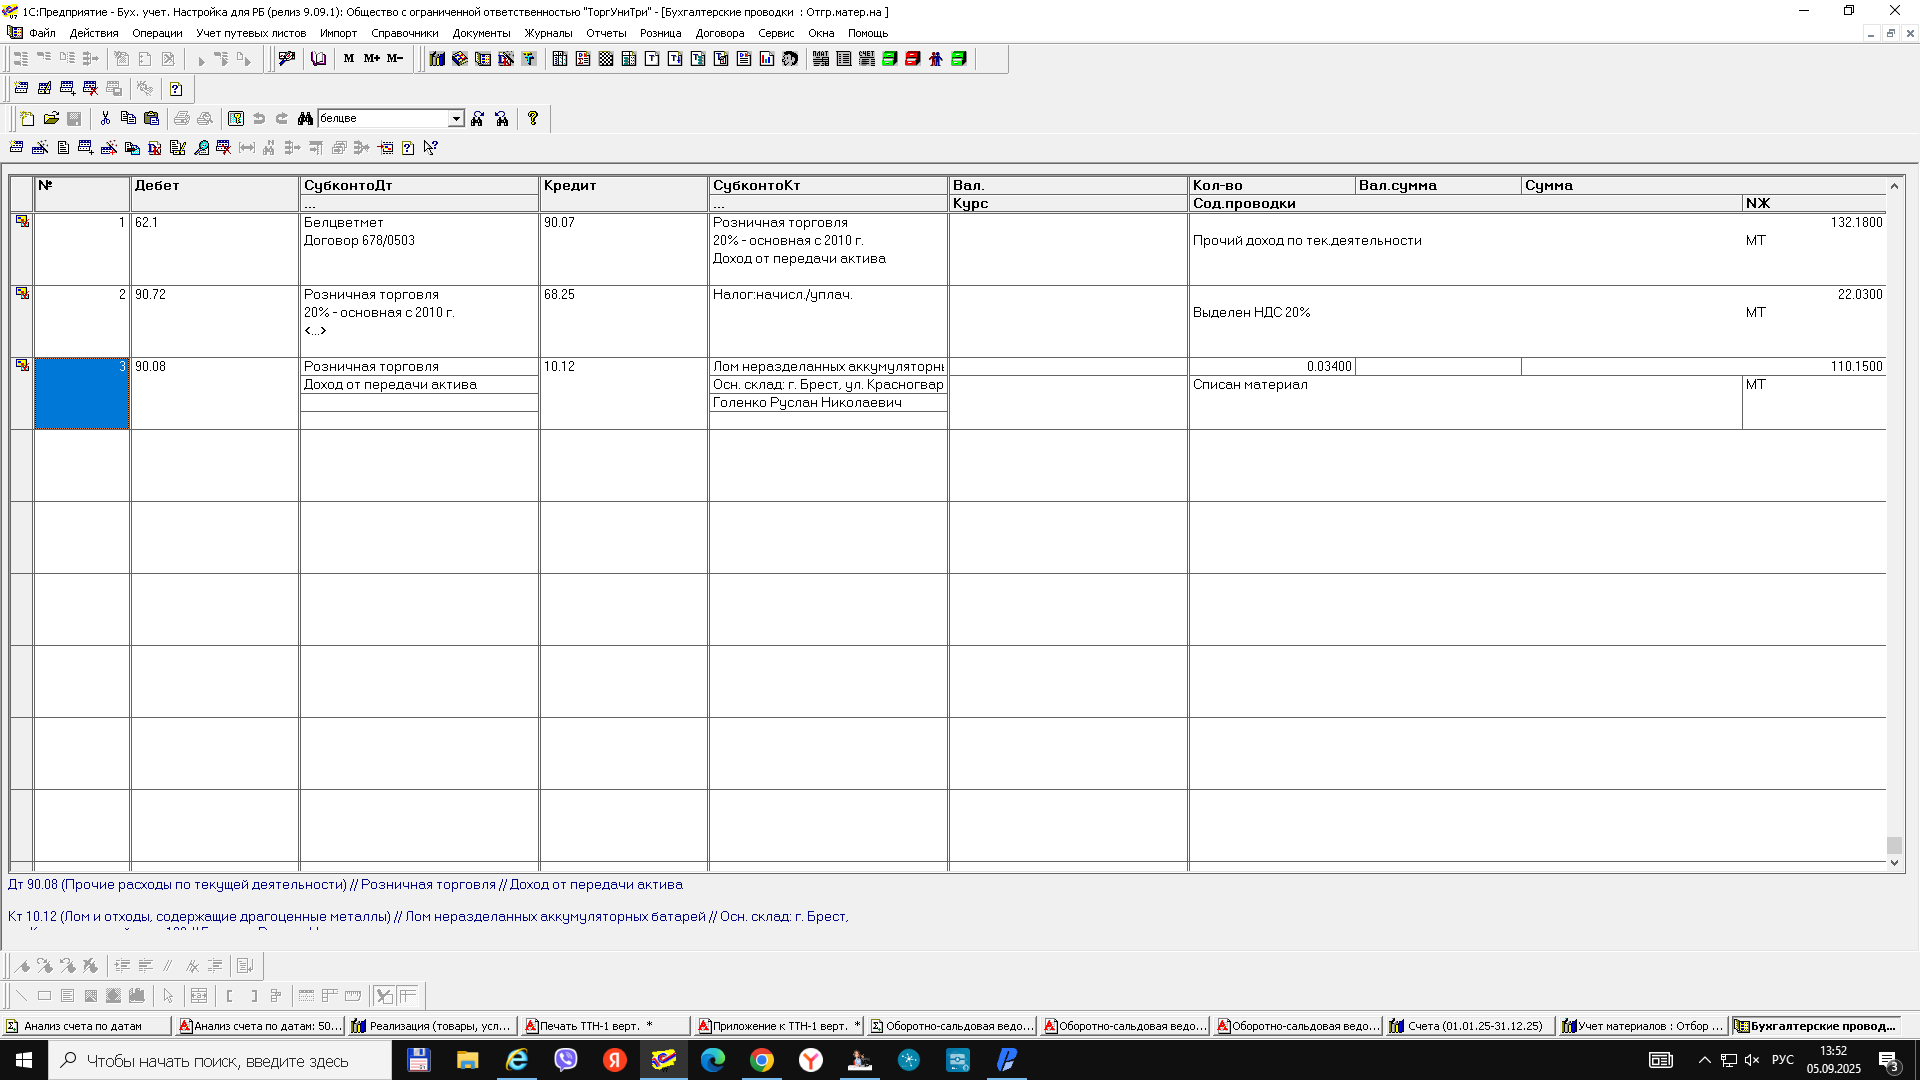Click the Open file folder icon

click(x=51, y=118)
